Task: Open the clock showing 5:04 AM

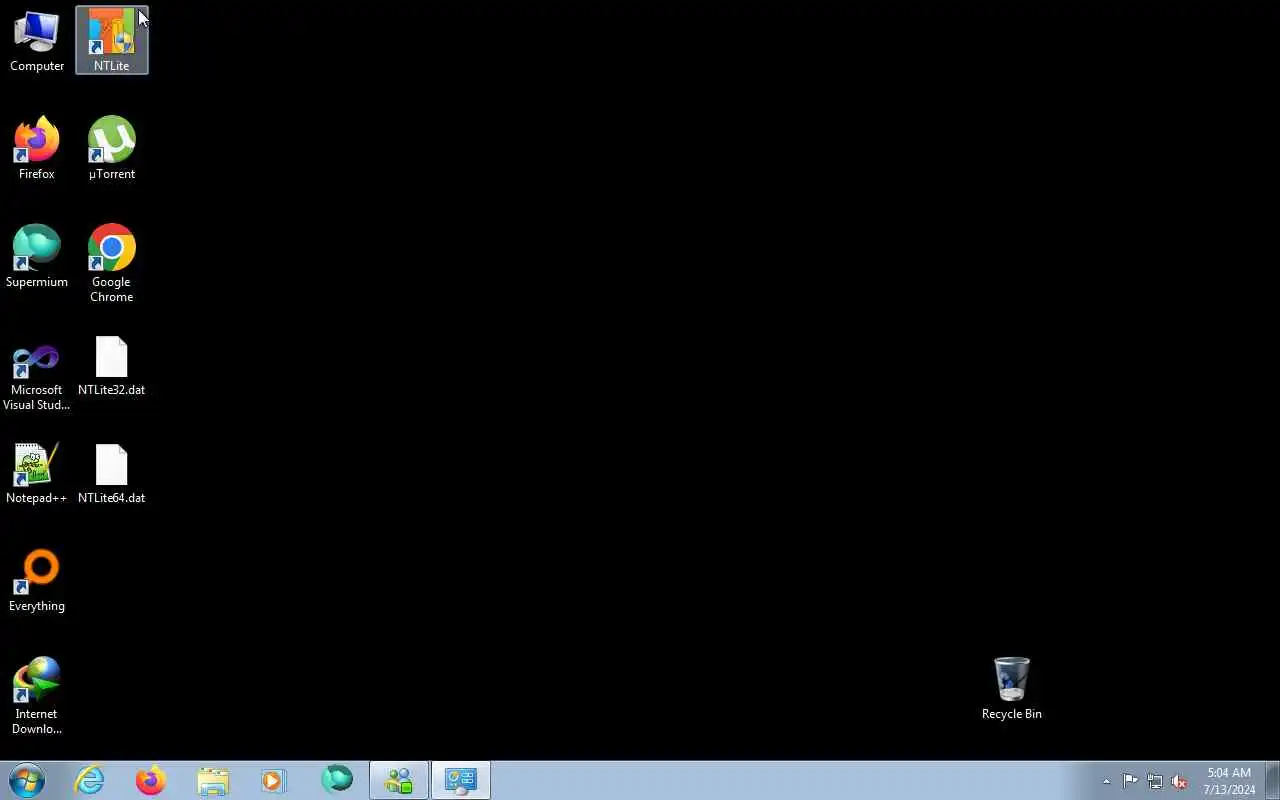Action: pyautogui.click(x=1229, y=781)
